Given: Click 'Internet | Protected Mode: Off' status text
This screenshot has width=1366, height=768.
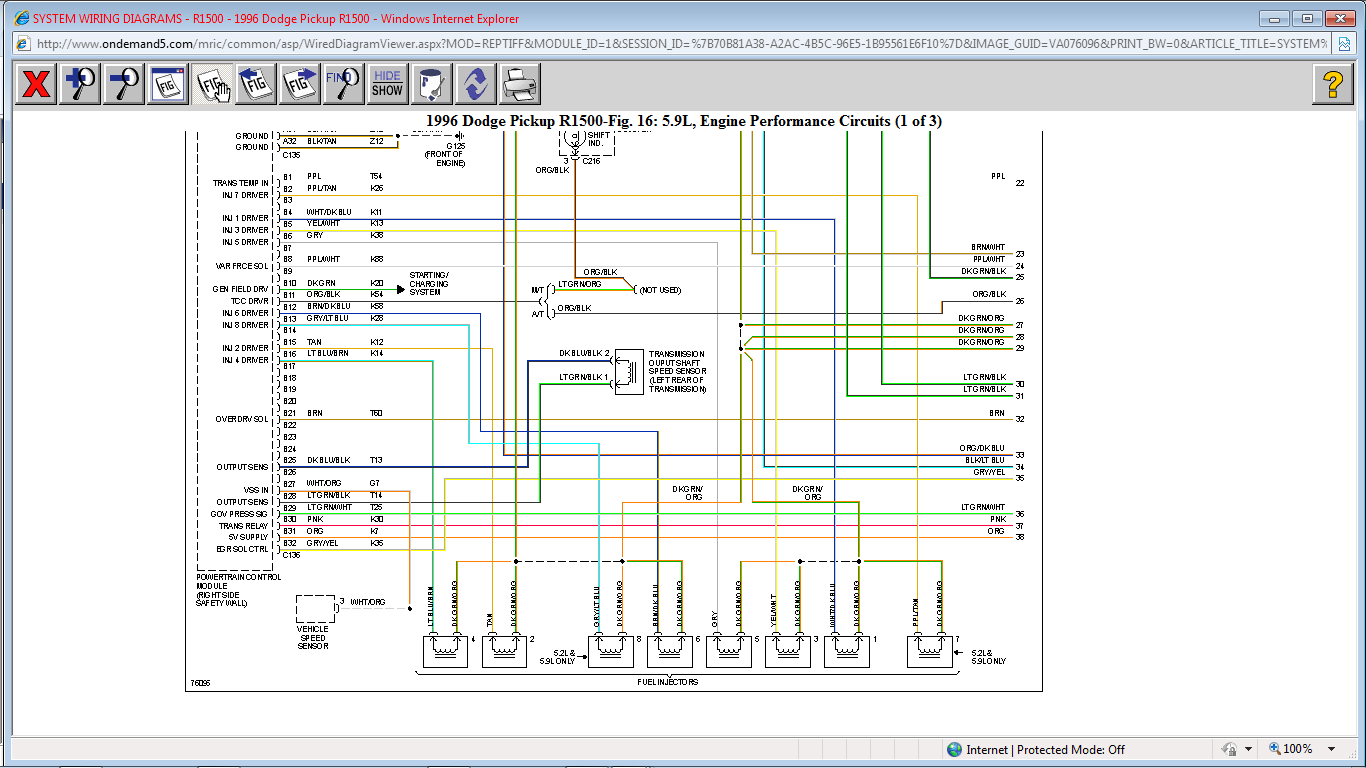Looking at the screenshot, I should coord(1045,749).
